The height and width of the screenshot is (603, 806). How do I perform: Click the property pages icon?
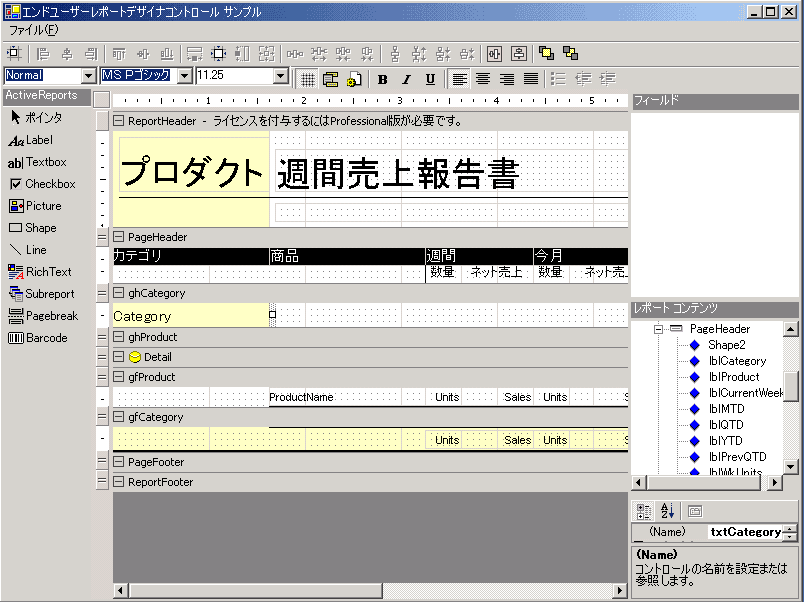click(x=694, y=511)
